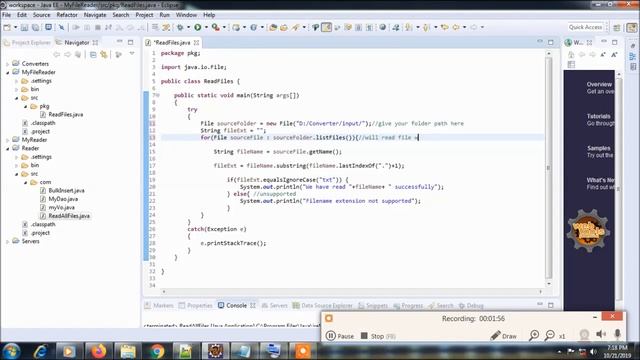
Task: Open the Snippets tab
Action: tap(373, 305)
